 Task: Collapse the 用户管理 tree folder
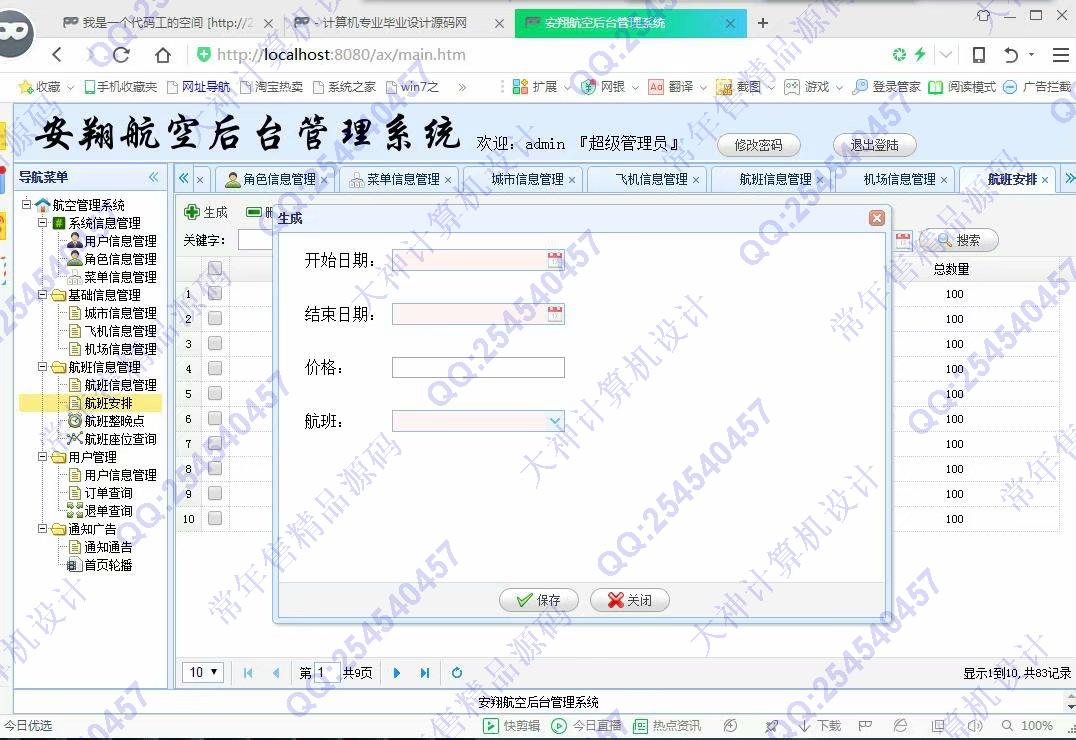coord(43,456)
